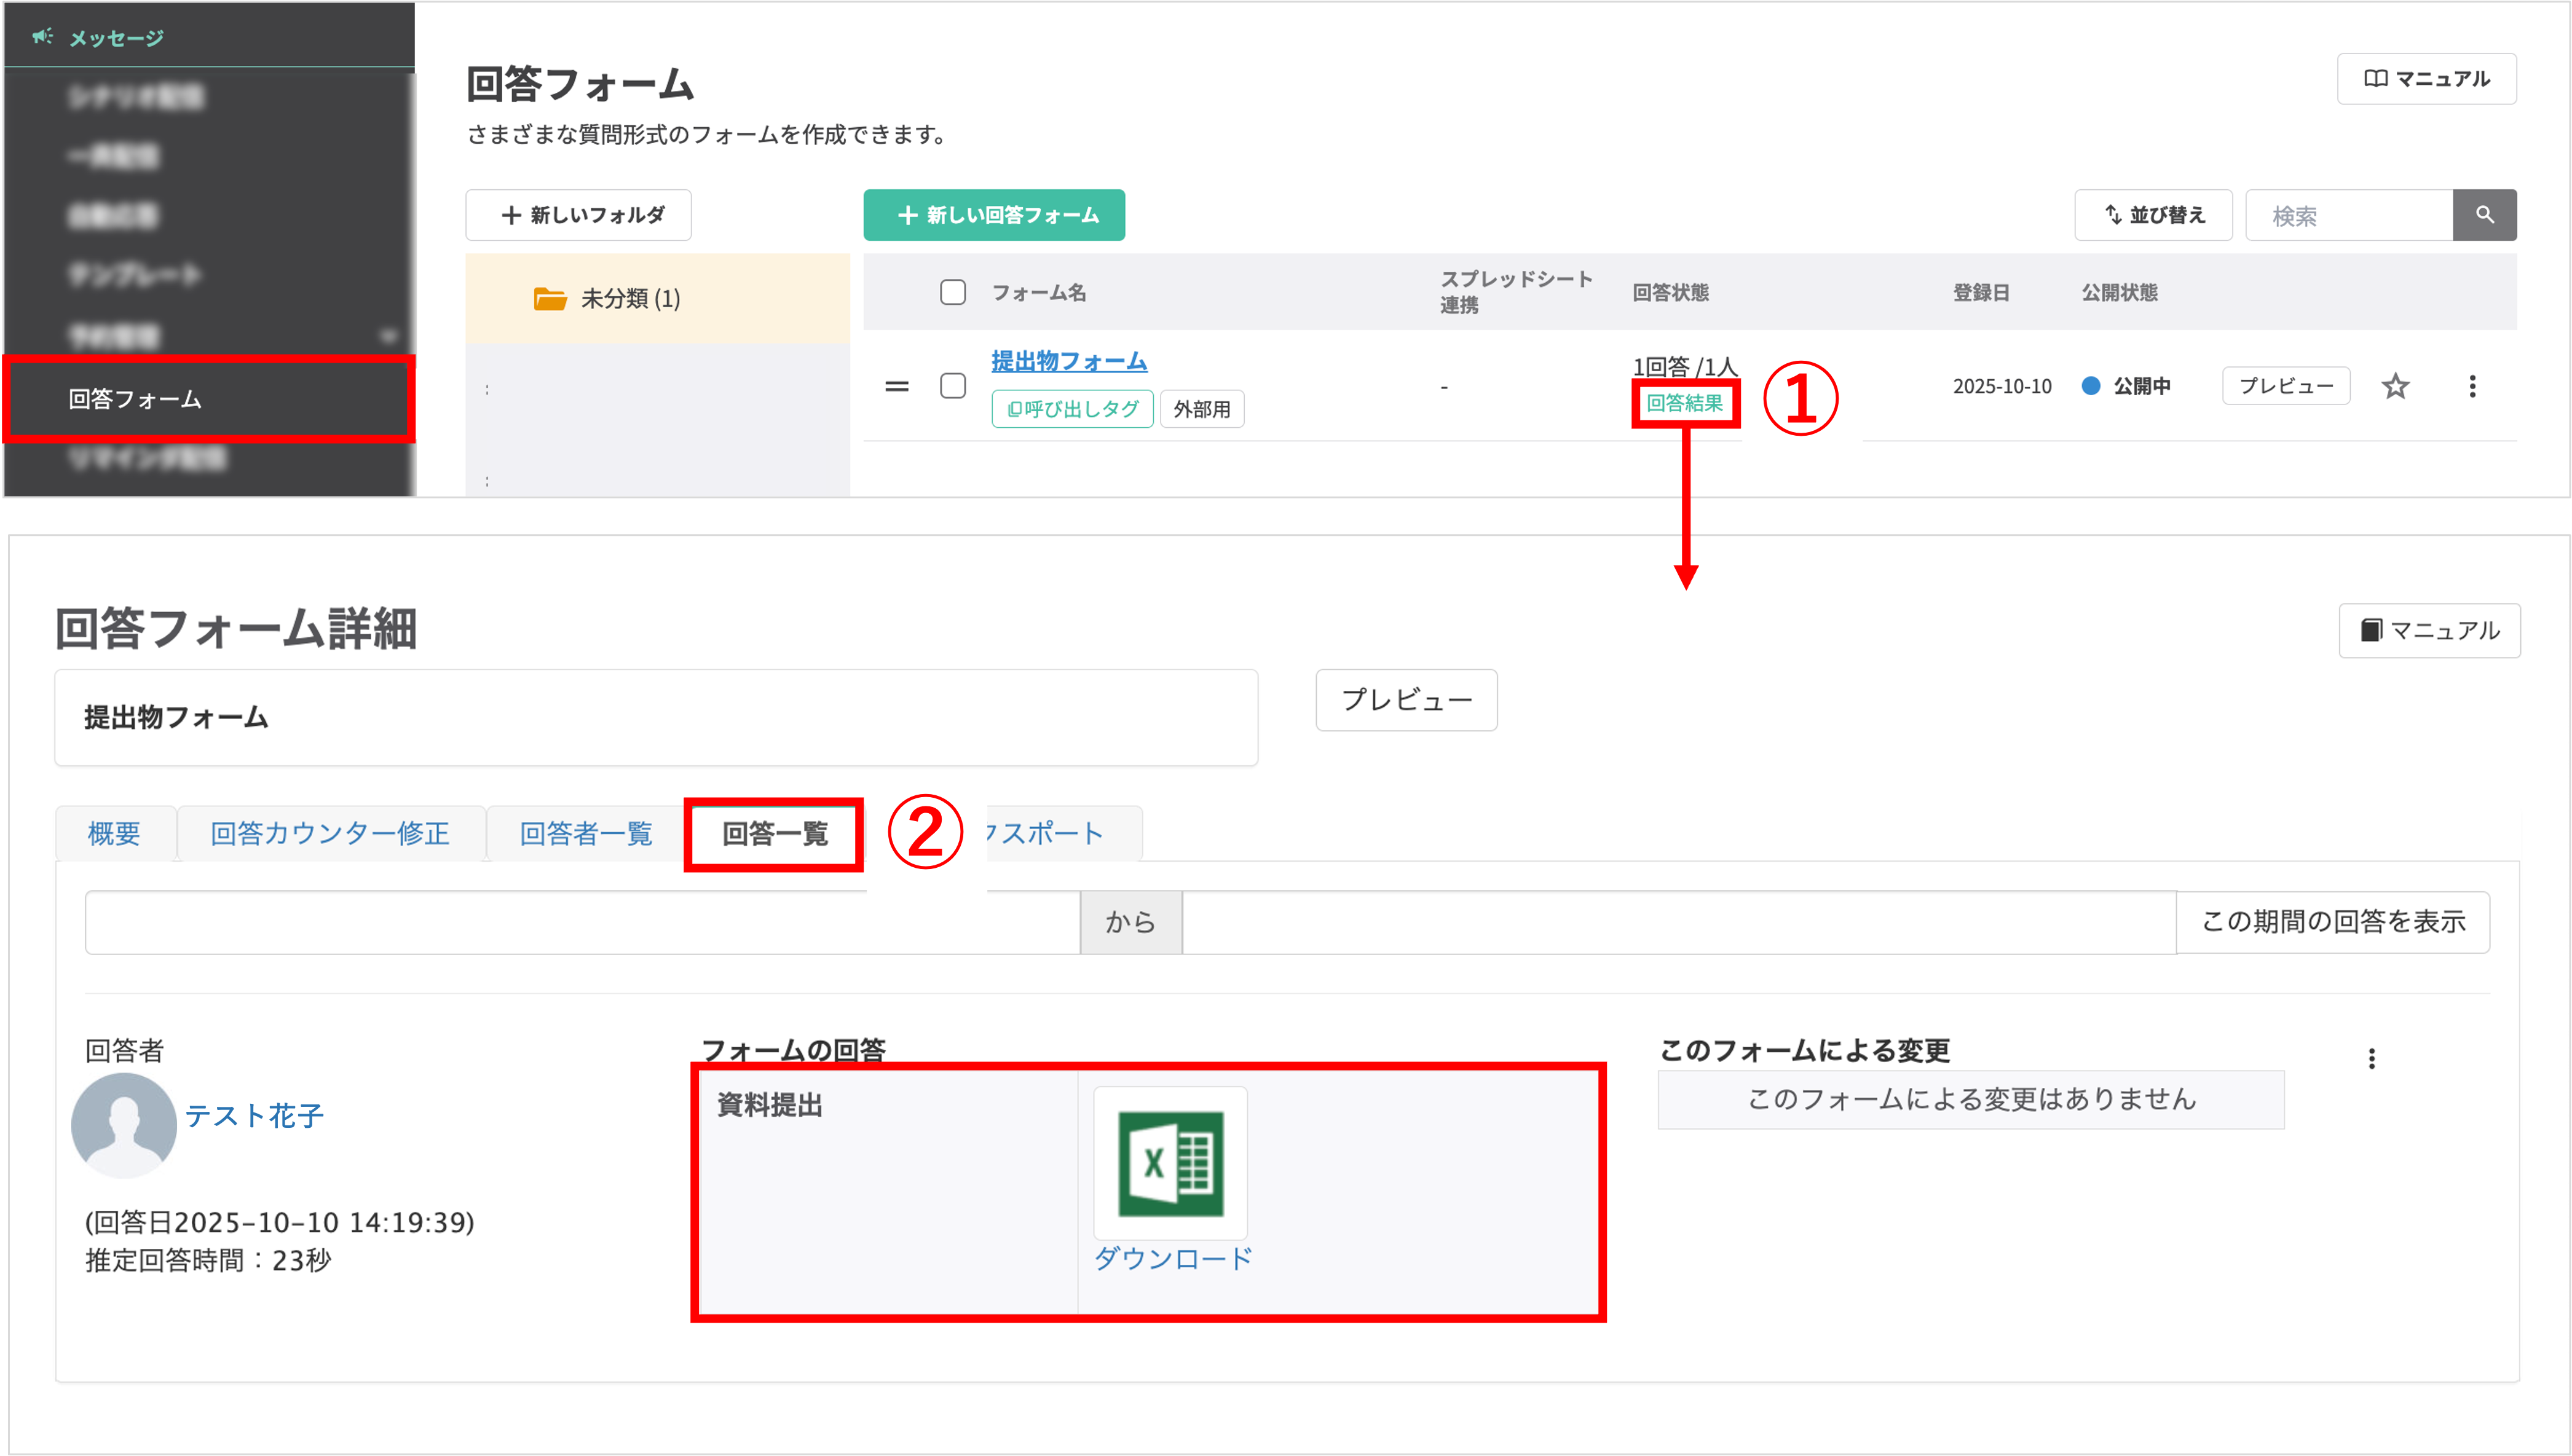2572x1456 pixels.
Task: Click the search magnifier icon
Action: click(x=2484, y=214)
